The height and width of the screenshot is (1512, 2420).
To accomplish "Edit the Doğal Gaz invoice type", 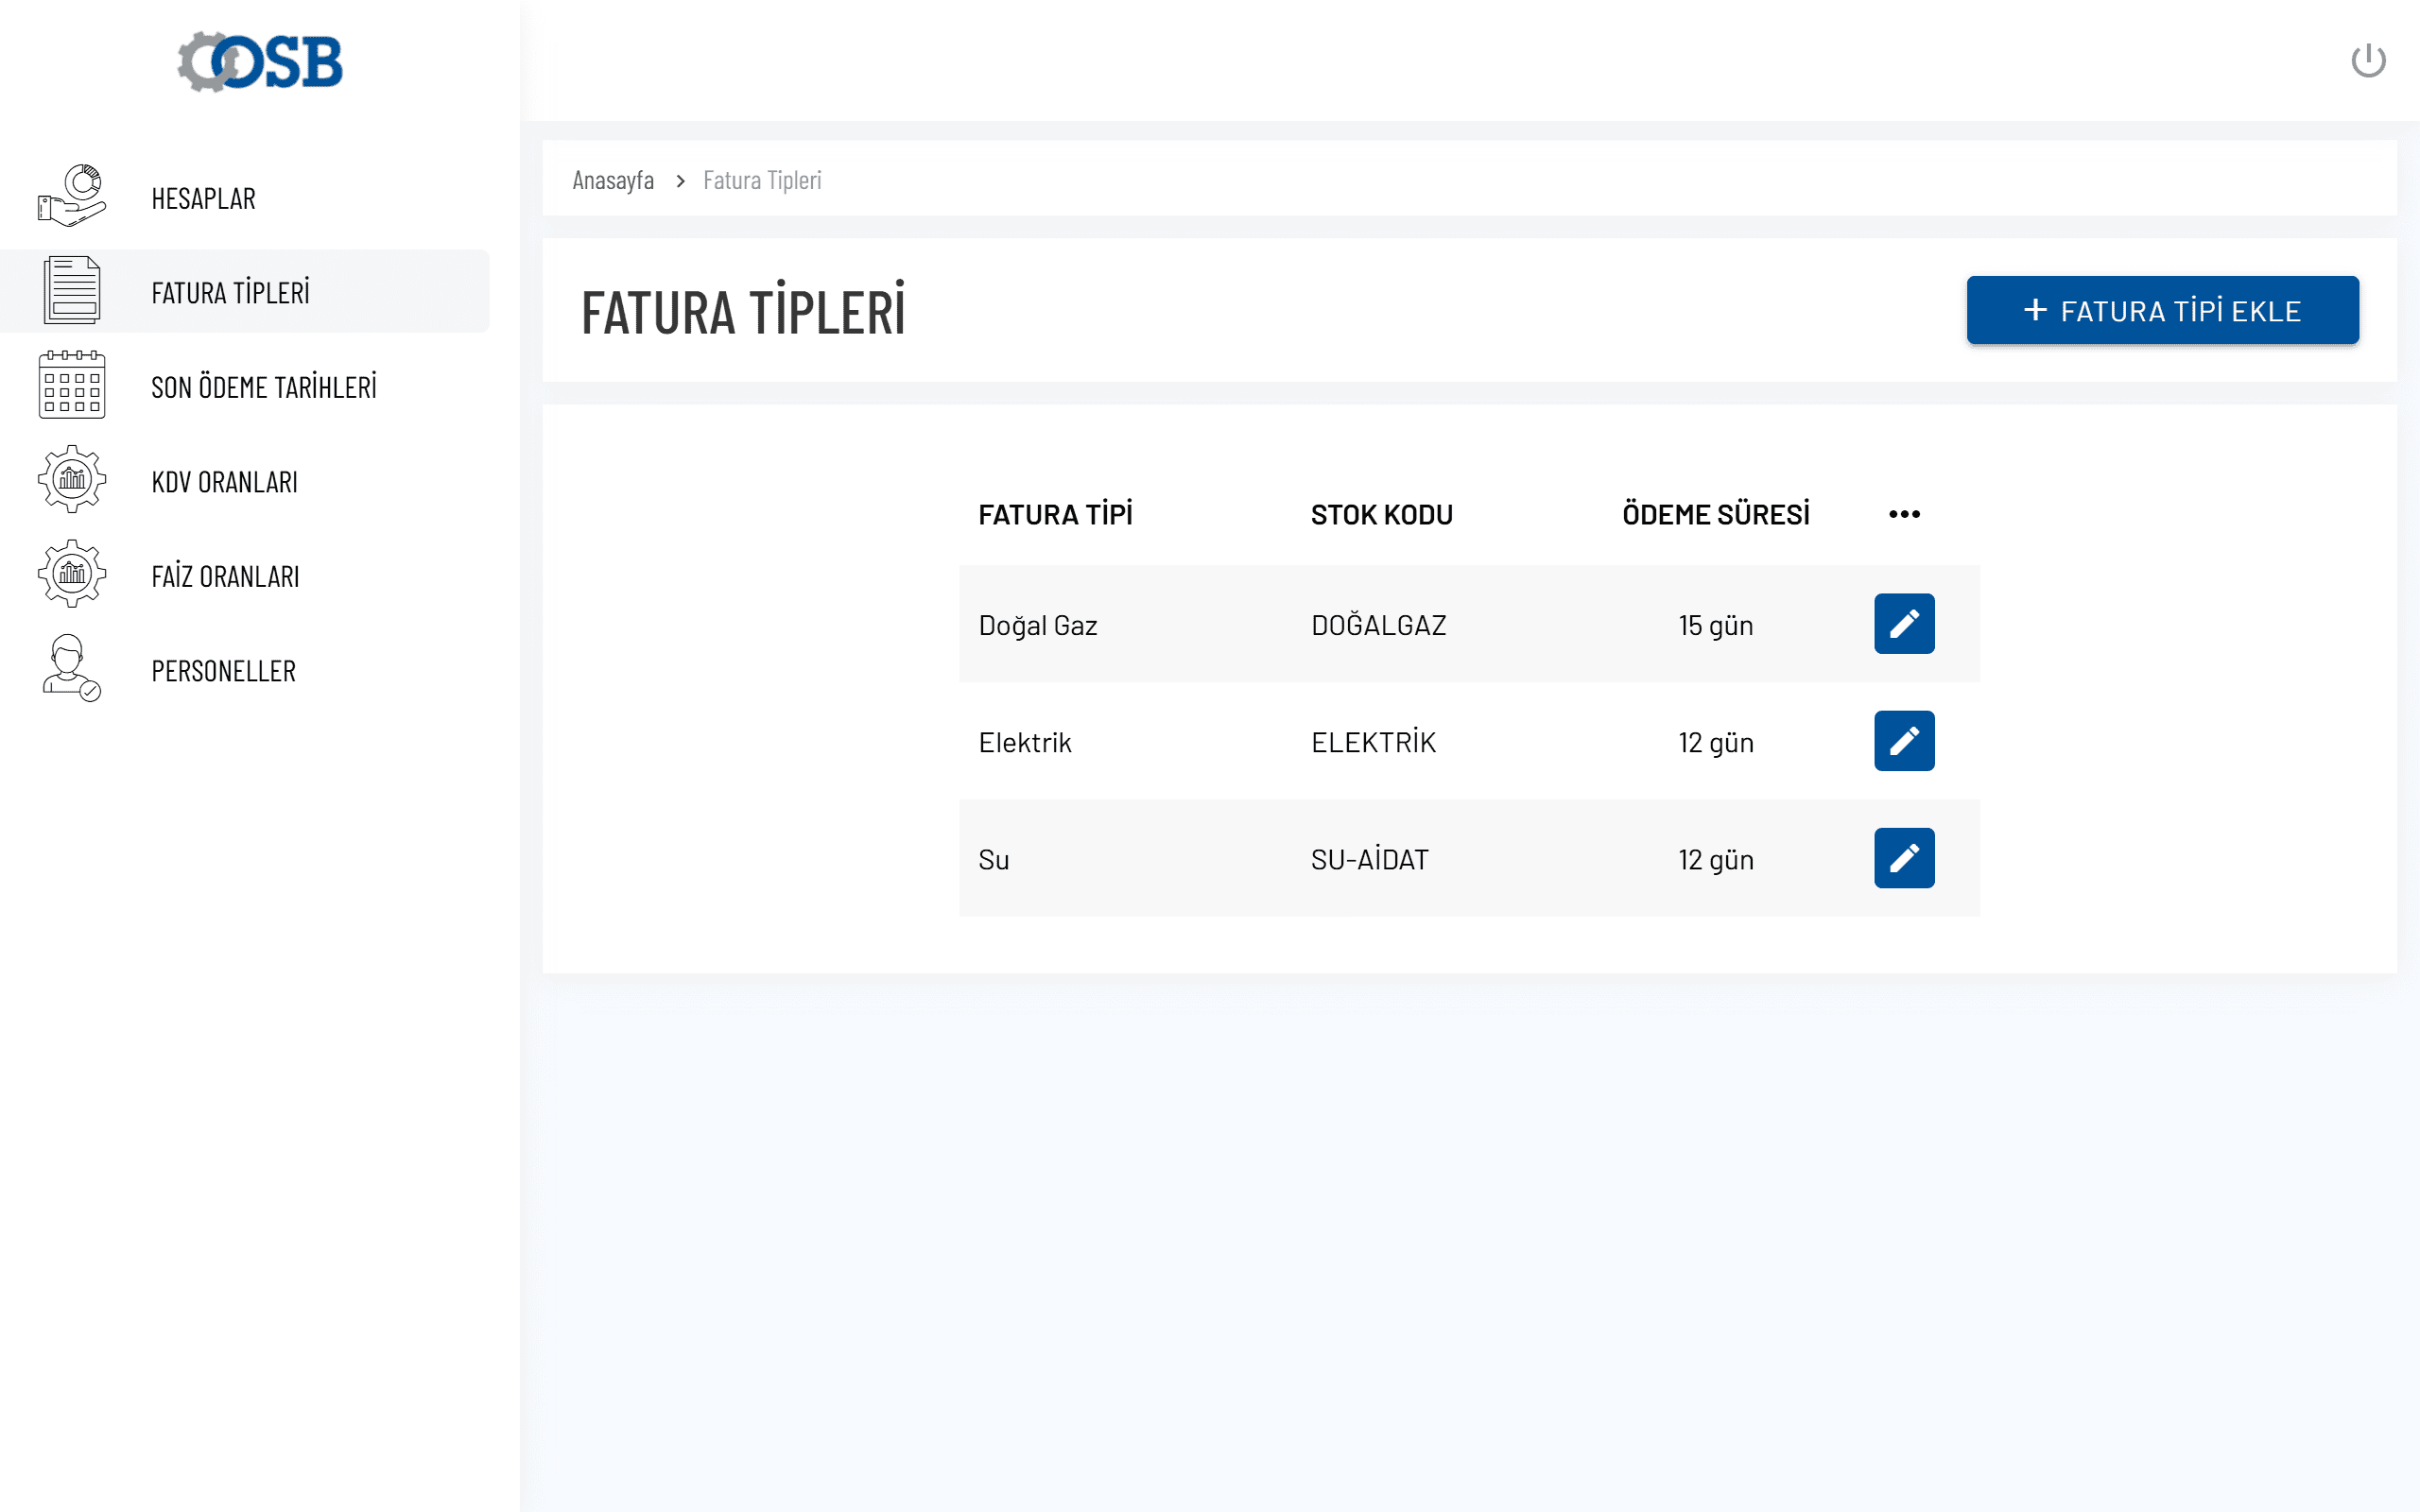I will pyautogui.click(x=1903, y=624).
